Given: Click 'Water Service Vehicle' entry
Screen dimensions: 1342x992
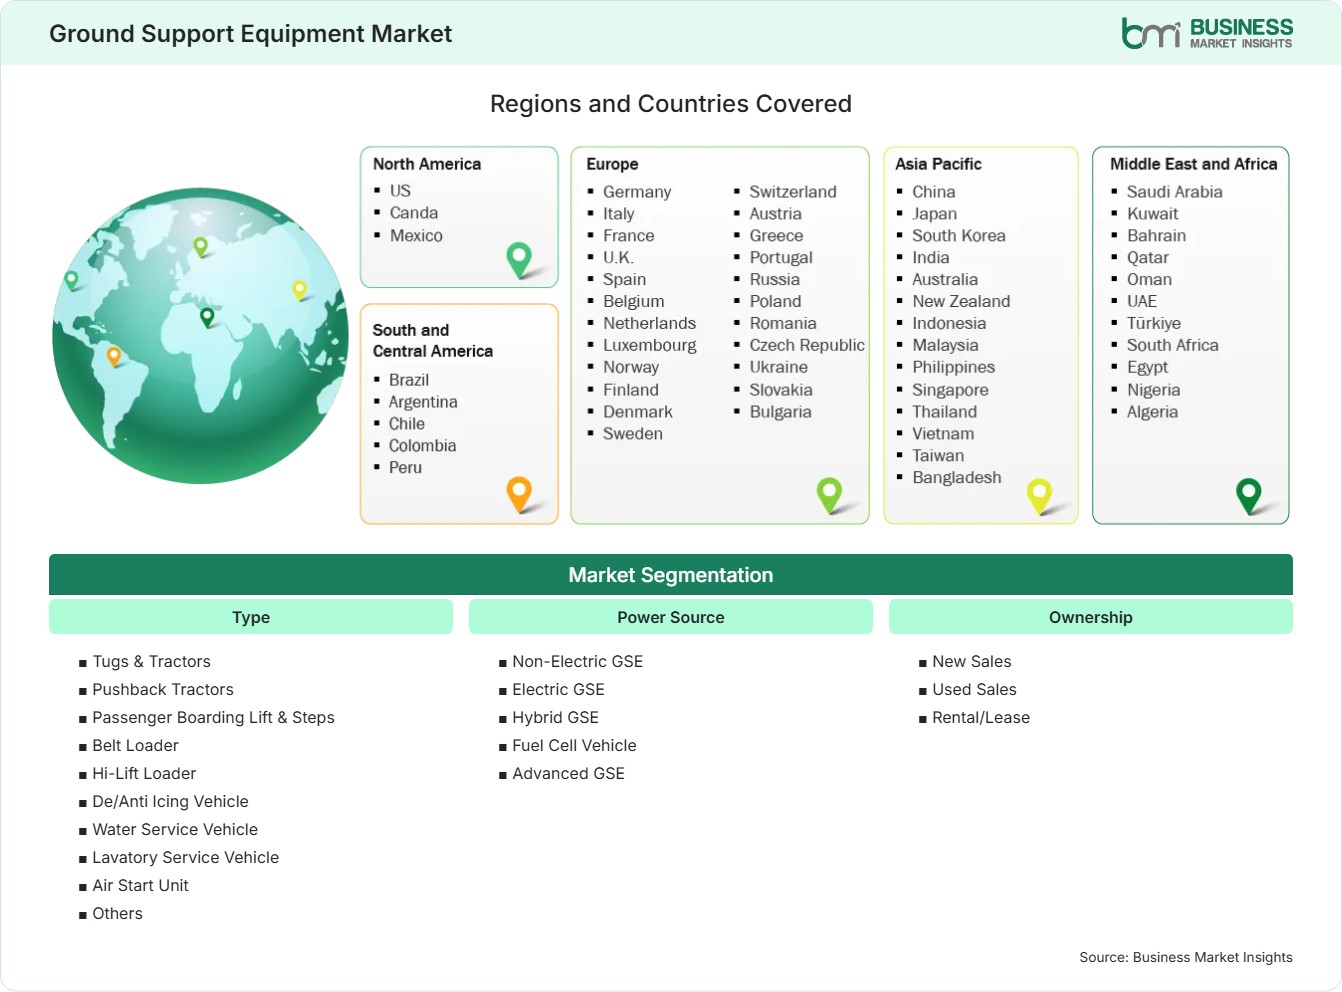Looking at the screenshot, I should (x=175, y=830).
